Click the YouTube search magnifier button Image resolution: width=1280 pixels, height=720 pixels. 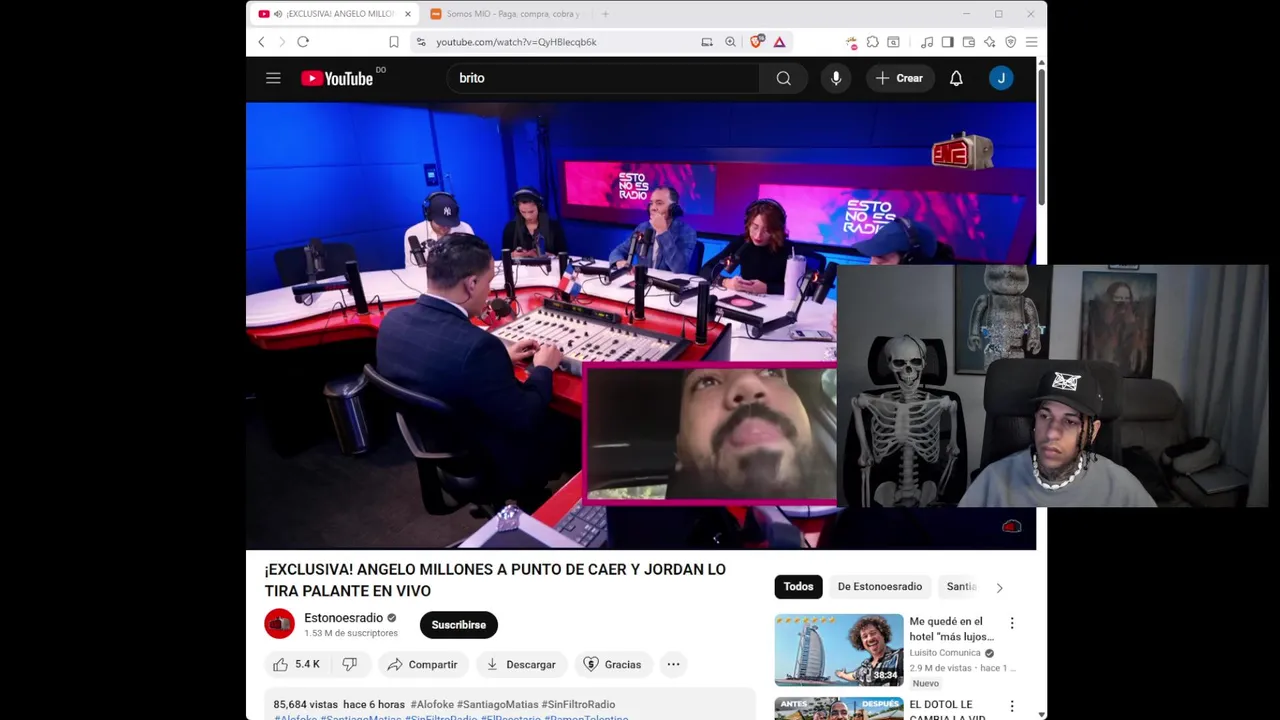(784, 78)
